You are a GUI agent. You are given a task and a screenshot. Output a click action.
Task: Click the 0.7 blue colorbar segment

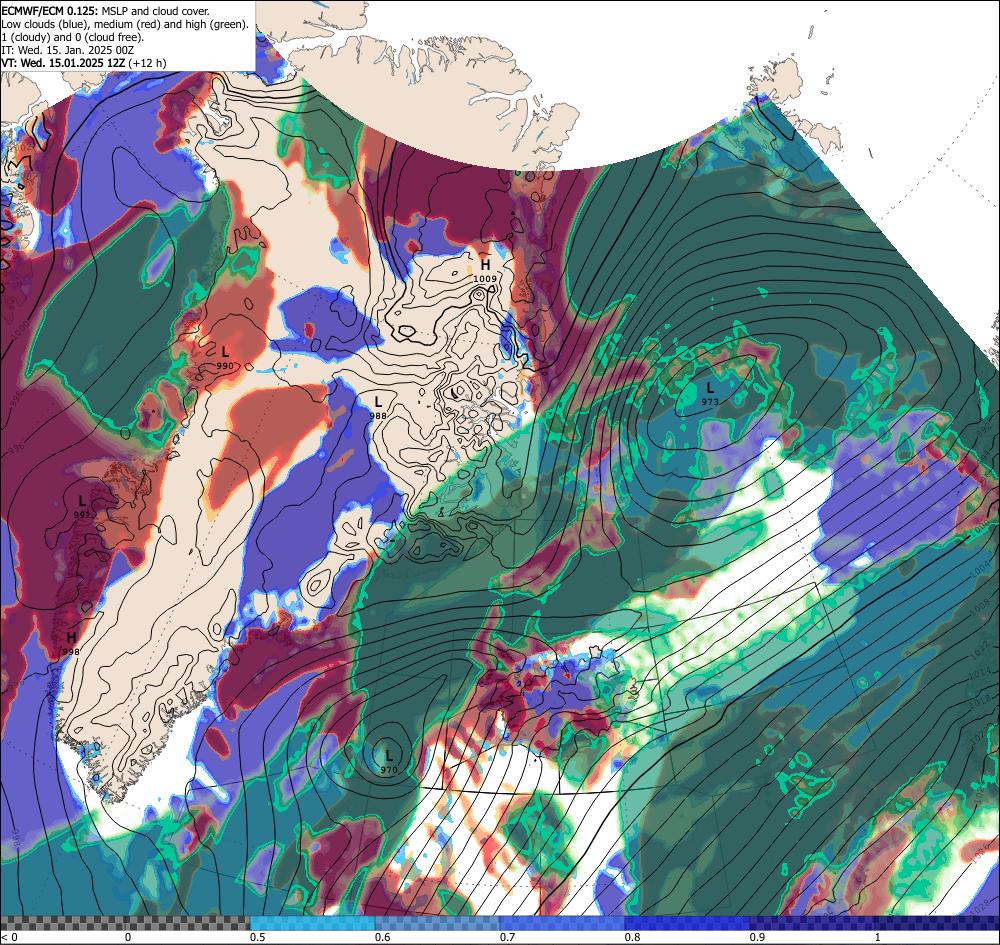(562, 923)
